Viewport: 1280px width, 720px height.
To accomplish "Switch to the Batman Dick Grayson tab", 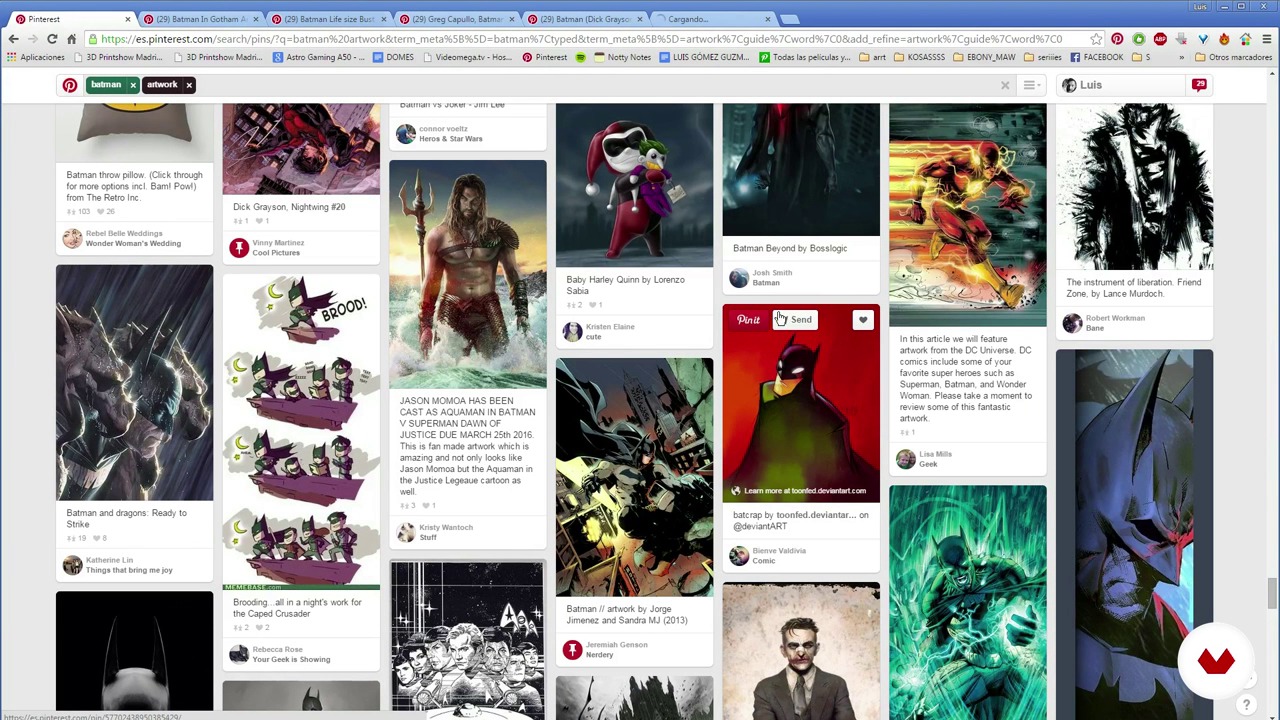I will coord(584,19).
